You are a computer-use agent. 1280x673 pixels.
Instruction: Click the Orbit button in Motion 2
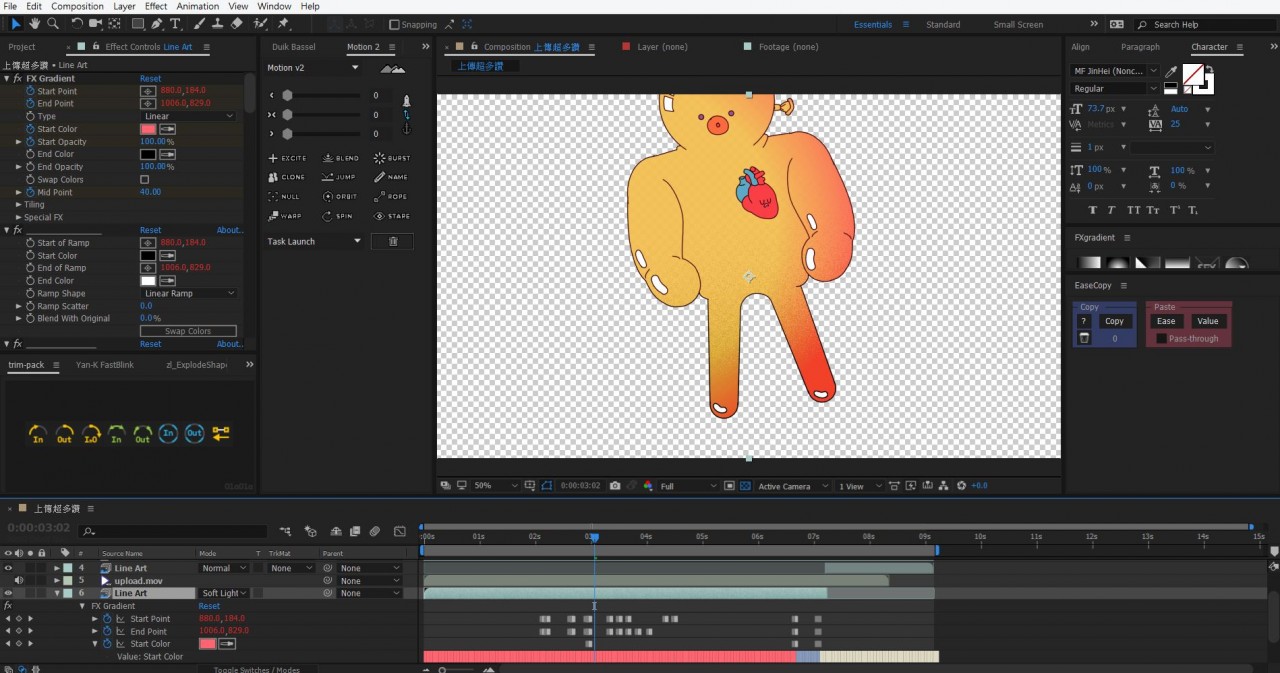pos(339,197)
